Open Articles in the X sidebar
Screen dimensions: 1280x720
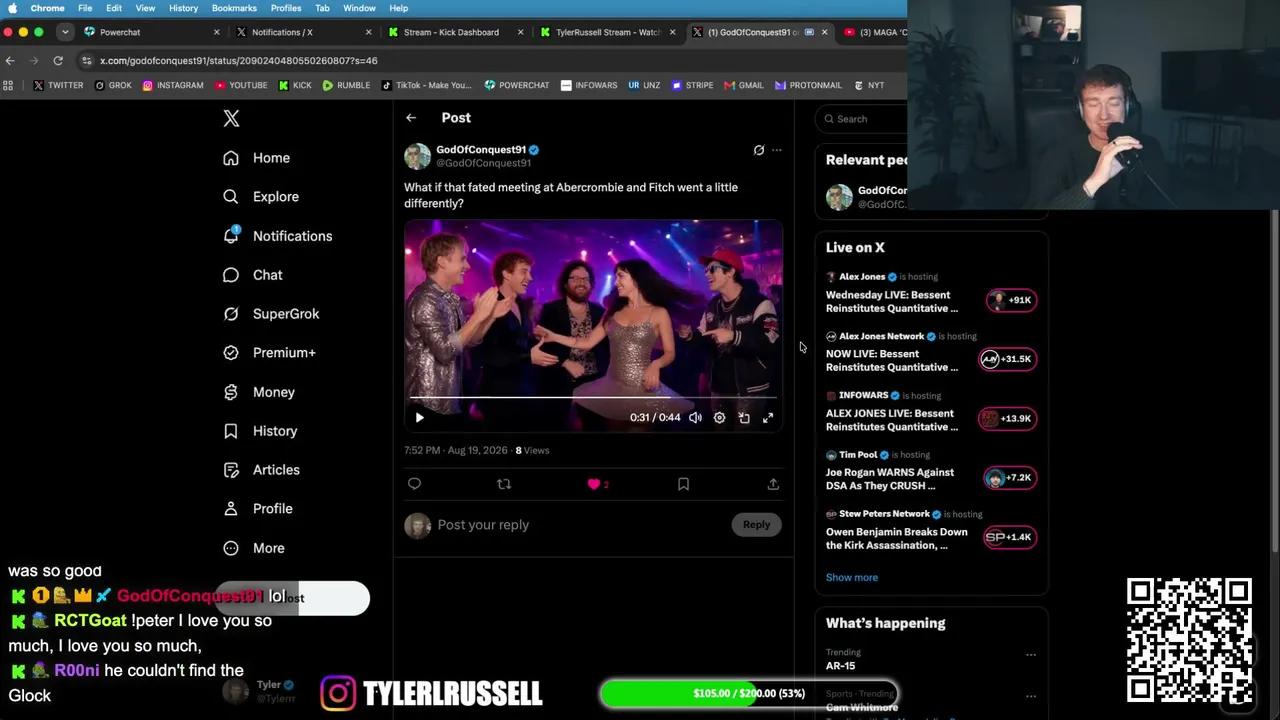pos(262,470)
